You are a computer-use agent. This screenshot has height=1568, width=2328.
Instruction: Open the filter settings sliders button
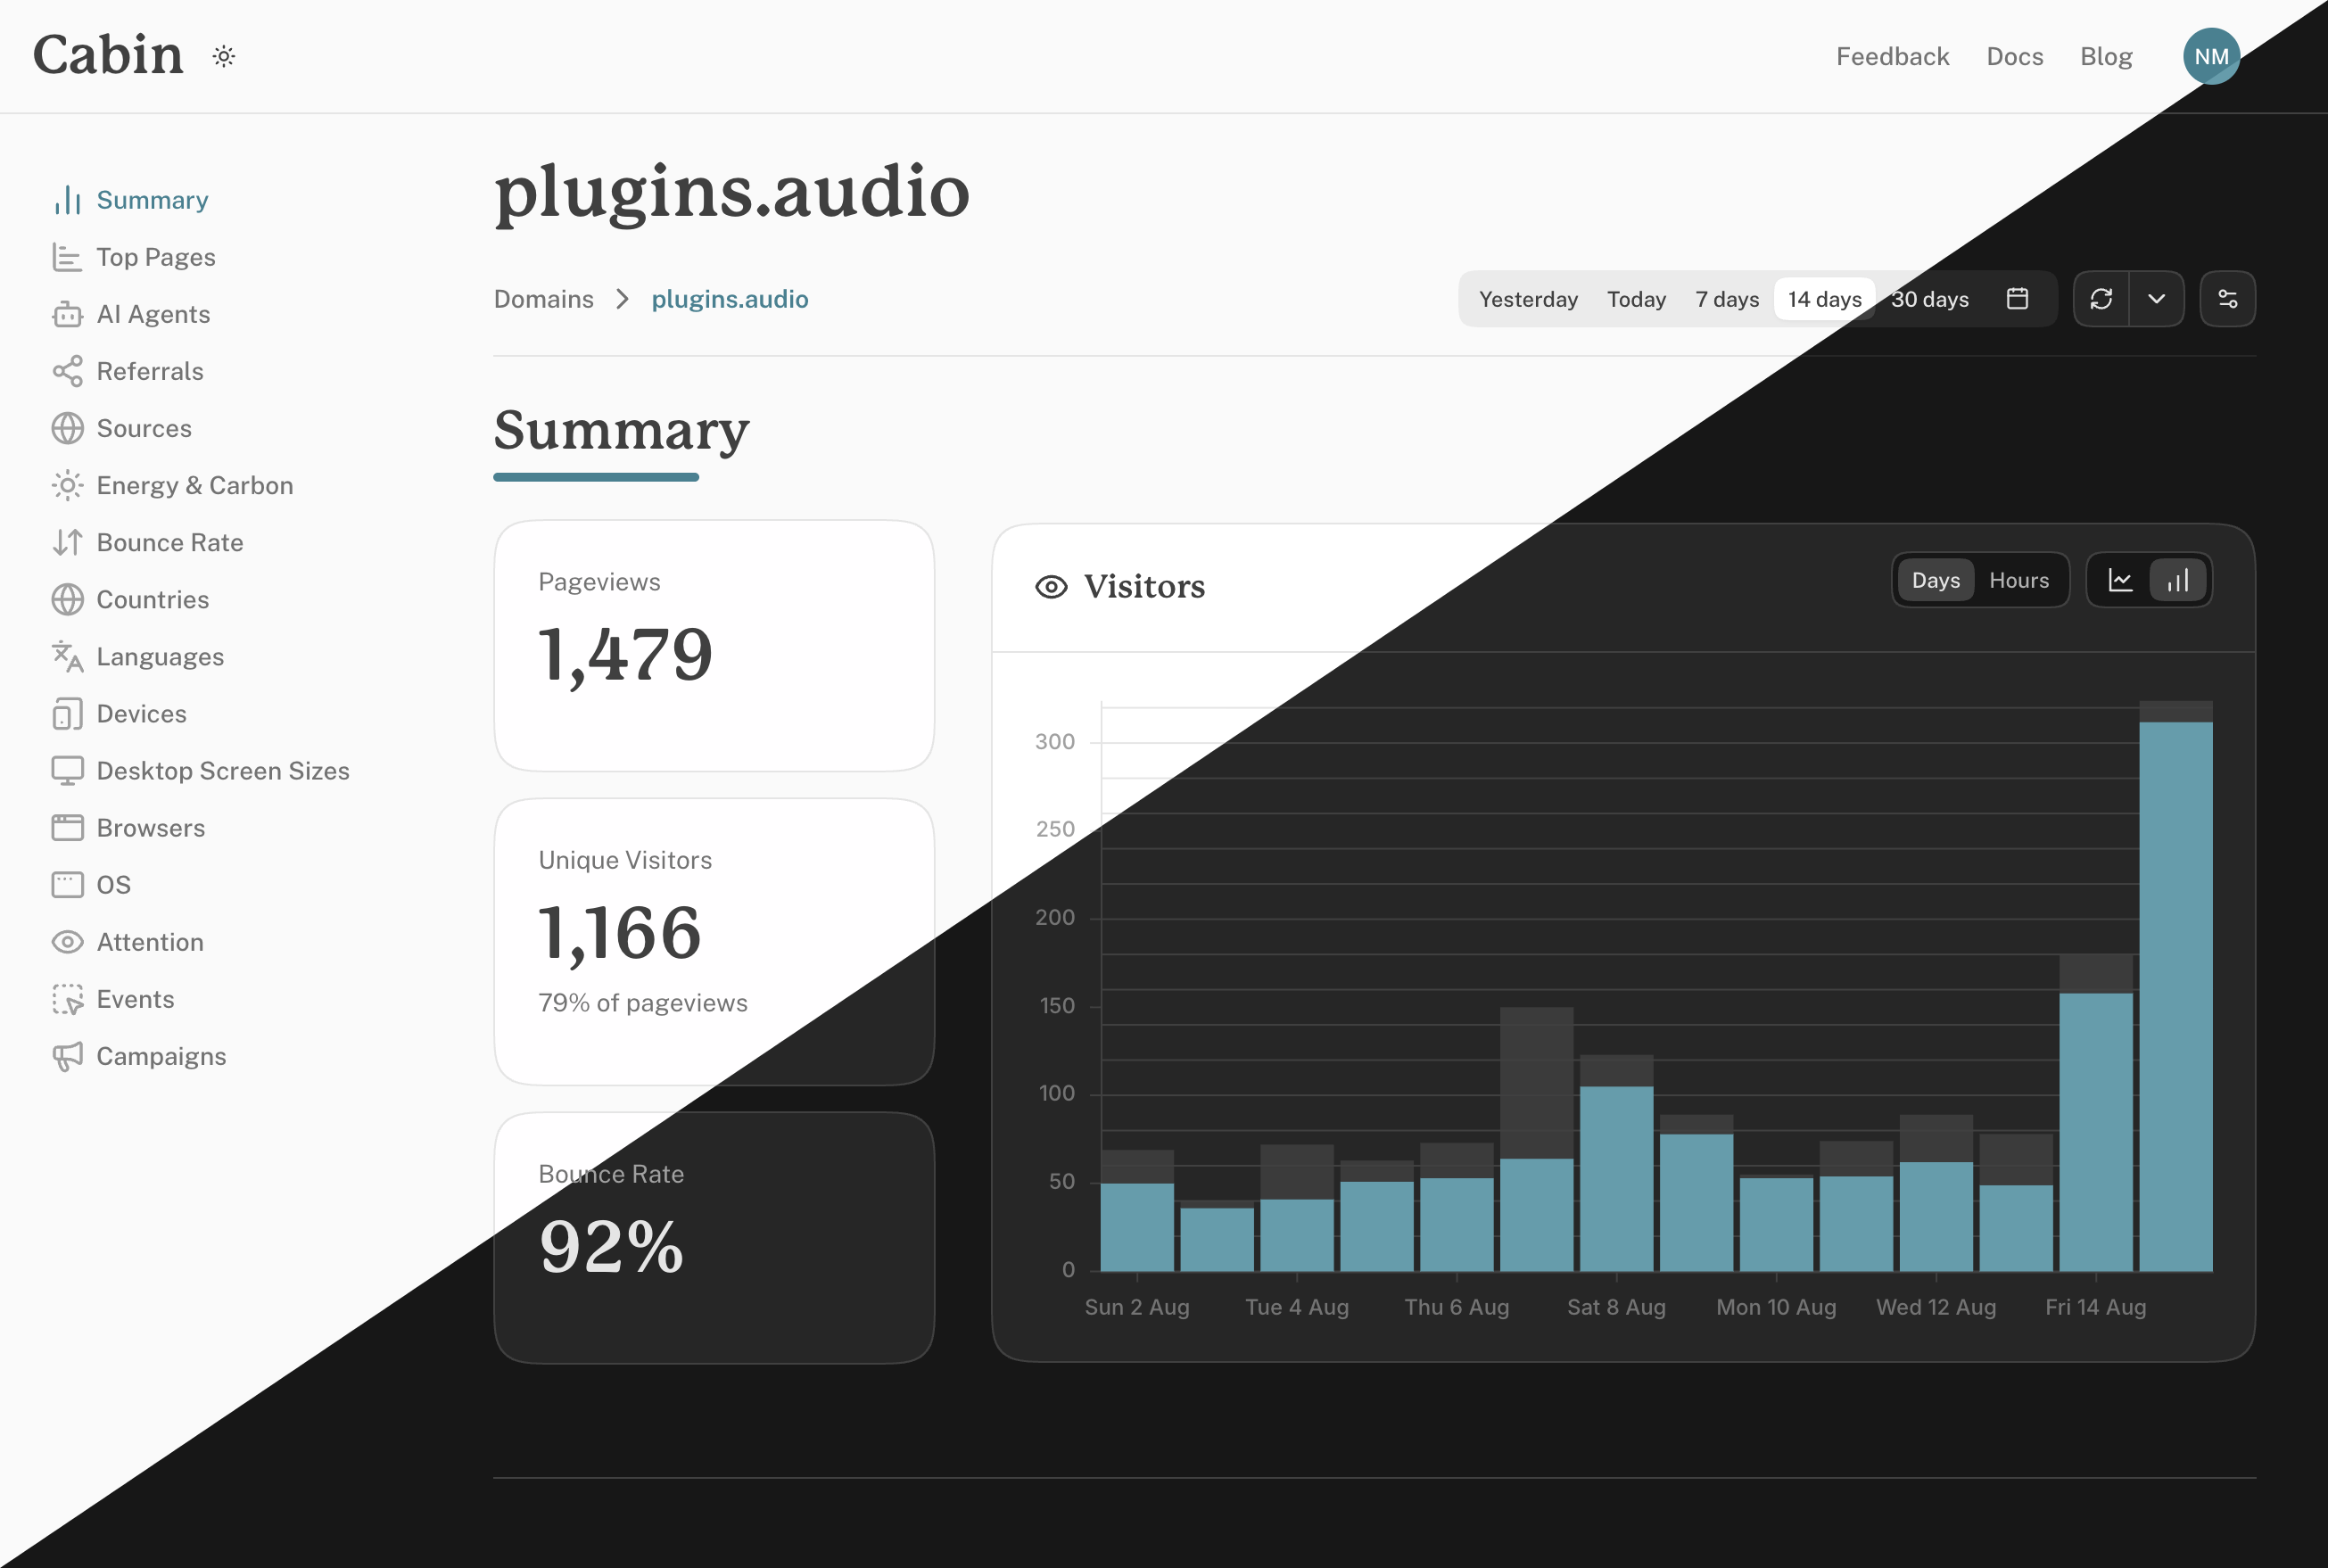pos(2227,299)
